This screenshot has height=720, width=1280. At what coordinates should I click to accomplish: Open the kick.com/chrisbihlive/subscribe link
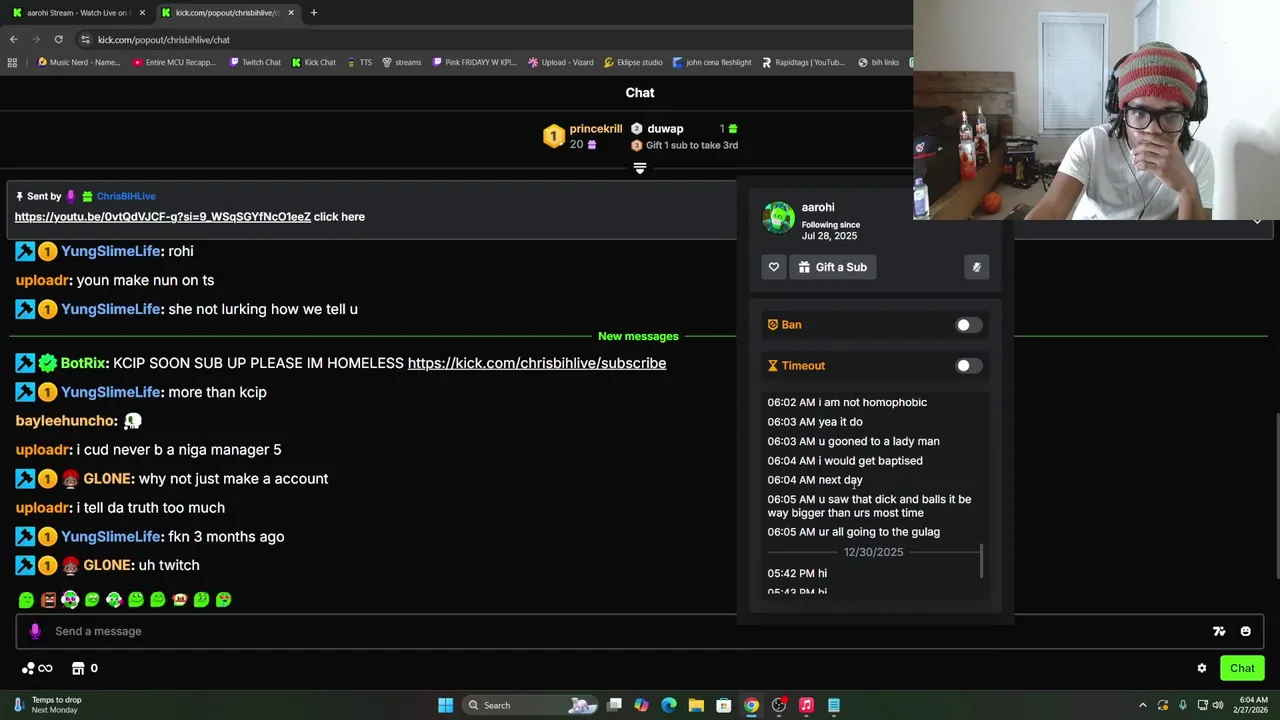[537, 363]
